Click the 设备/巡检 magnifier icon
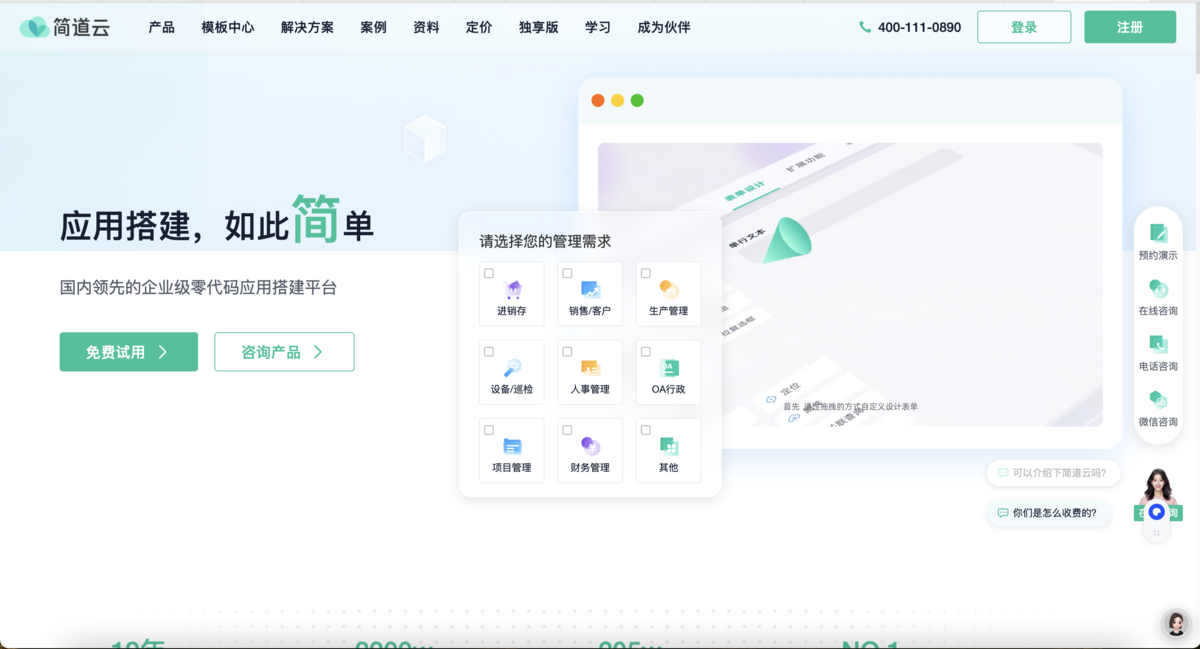This screenshot has height=649, width=1200. click(x=511, y=366)
